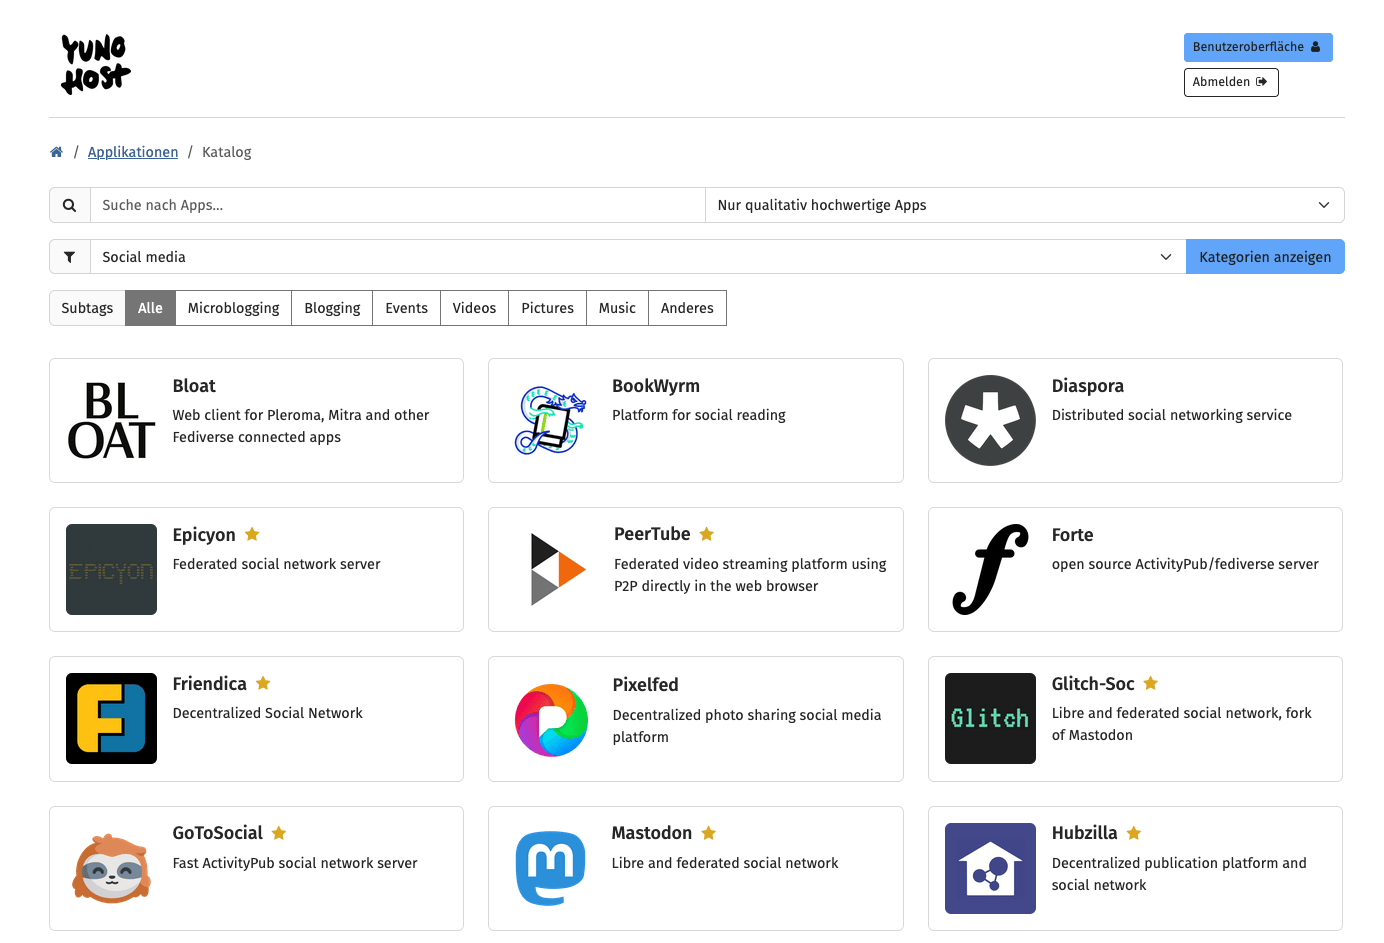Open the Mastodon app title
Viewport: 1384px width, 943px height.
652,833
